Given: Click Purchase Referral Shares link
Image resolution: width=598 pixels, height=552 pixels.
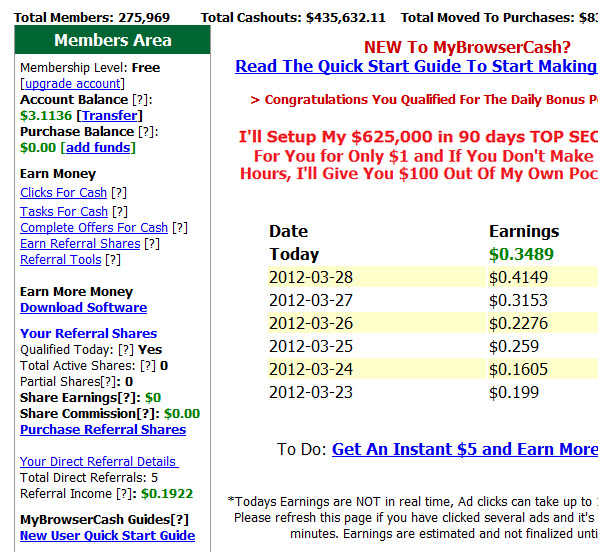Looking at the screenshot, I should 103,430.
